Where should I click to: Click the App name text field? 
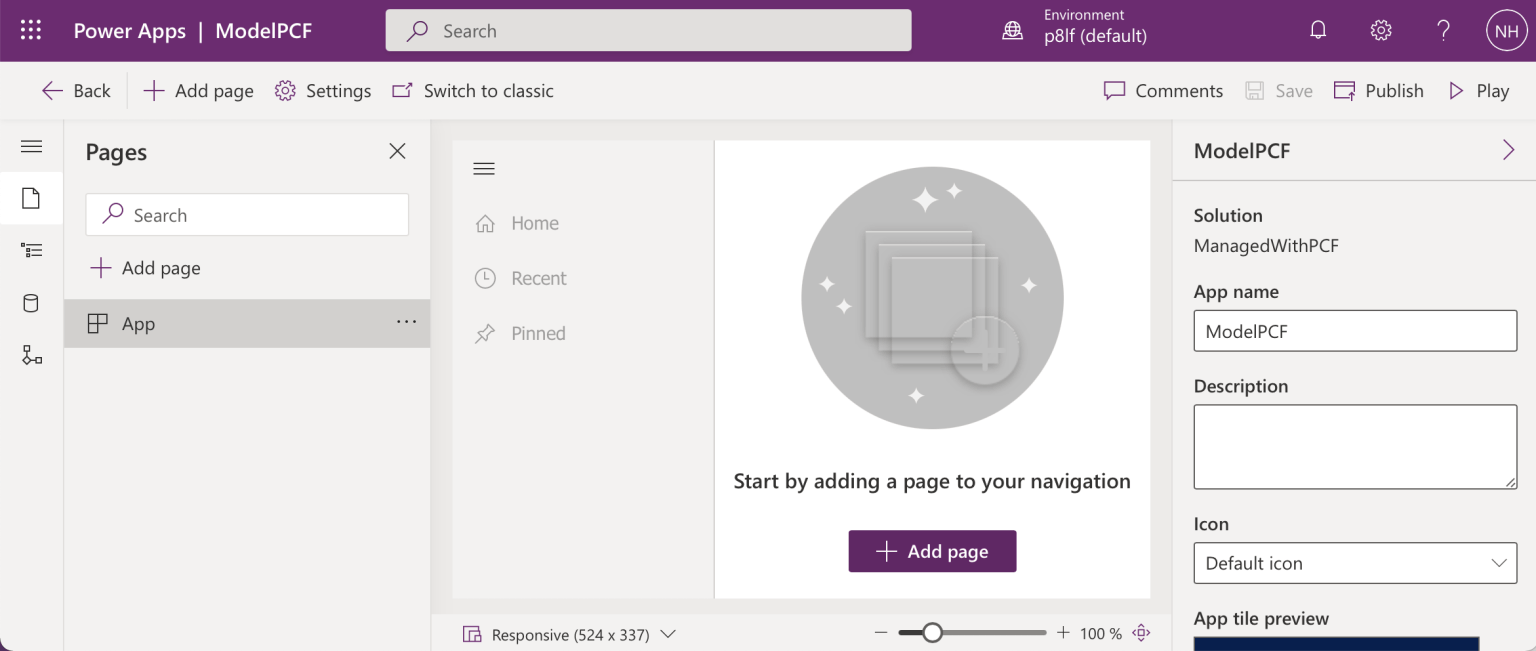pos(1355,331)
